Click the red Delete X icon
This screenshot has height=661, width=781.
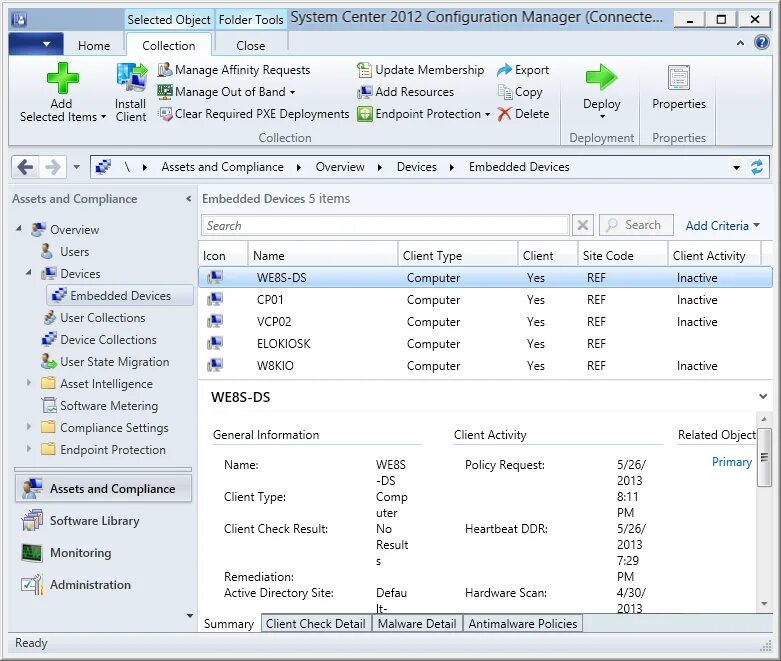click(x=504, y=114)
